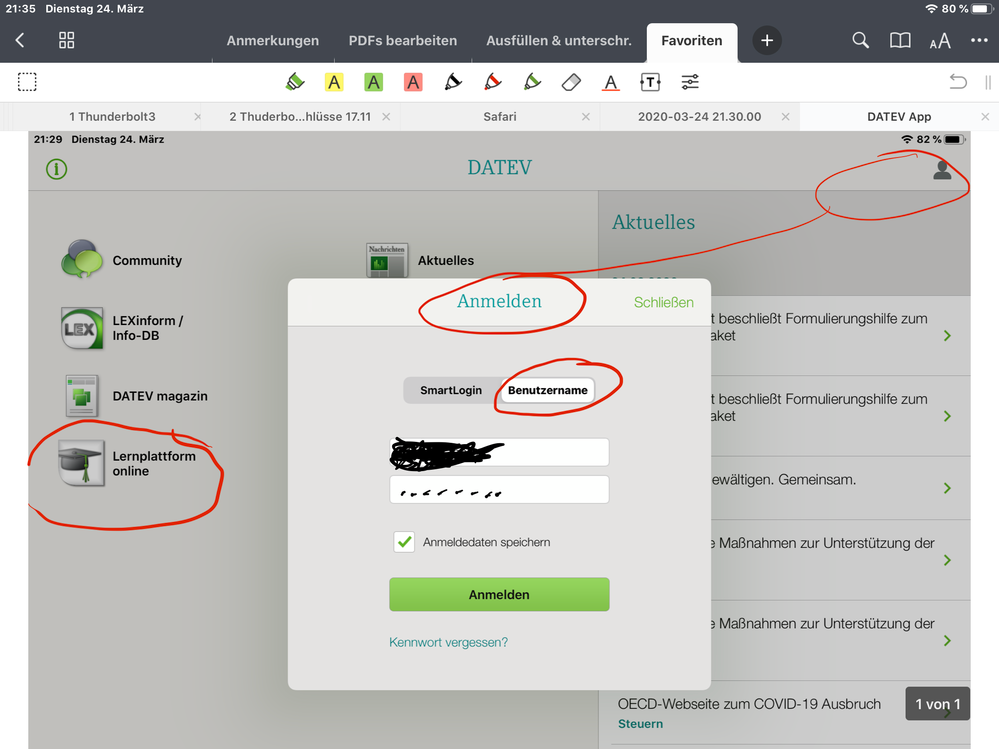Switch to Ausfüllen & unterschr. tab
Viewport: 999px width, 749px height.
click(559, 41)
